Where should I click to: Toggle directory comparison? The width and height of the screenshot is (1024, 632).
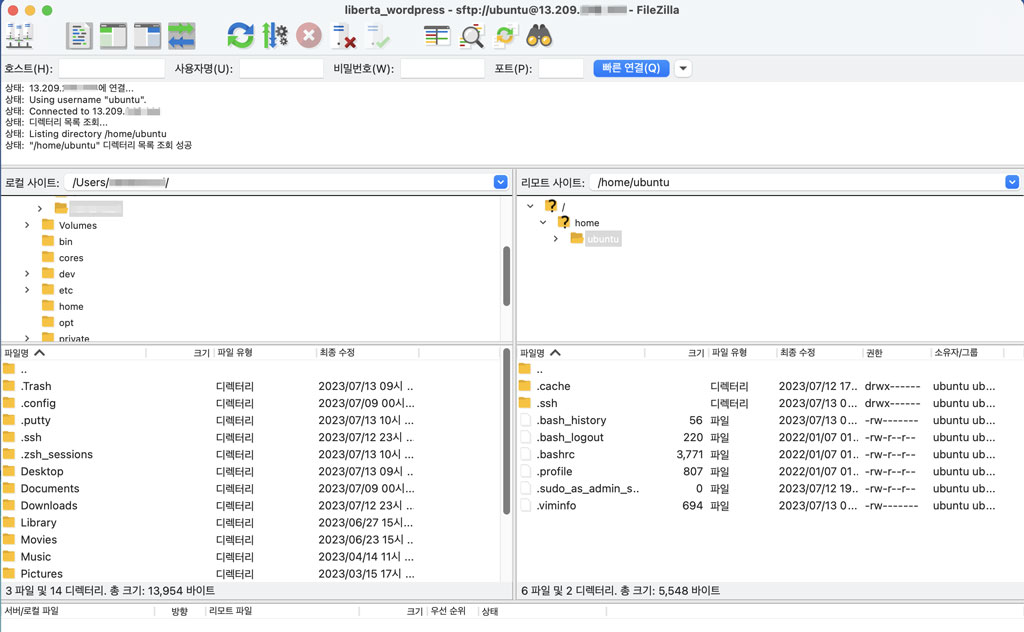[471, 37]
